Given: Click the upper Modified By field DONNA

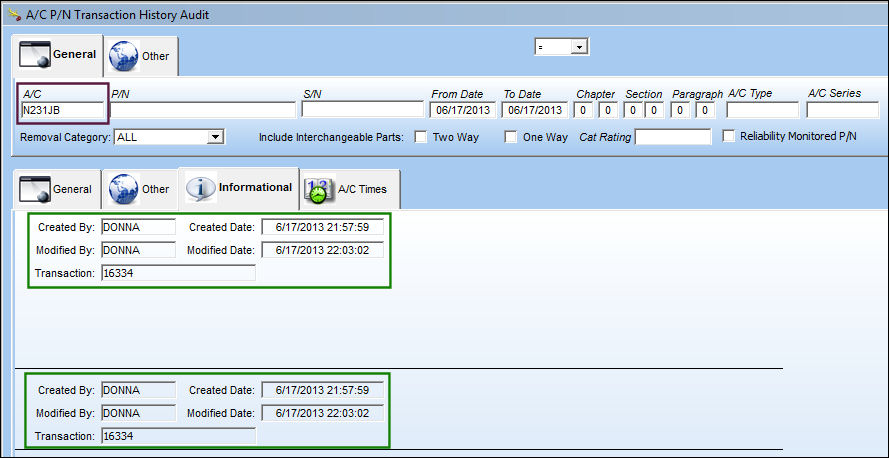Looking at the screenshot, I should (139, 250).
